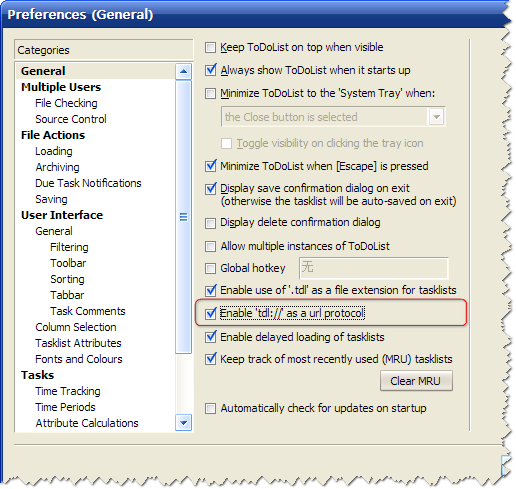Enable Minimize ToDoList to the System Tray

pos(210,93)
